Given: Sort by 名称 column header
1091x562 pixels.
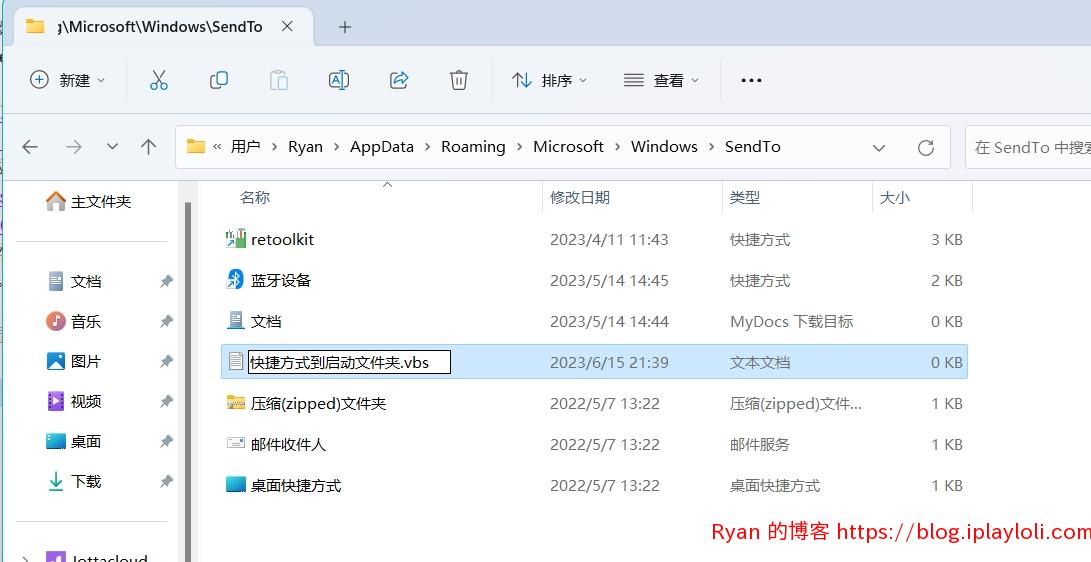Looking at the screenshot, I should [x=255, y=198].
